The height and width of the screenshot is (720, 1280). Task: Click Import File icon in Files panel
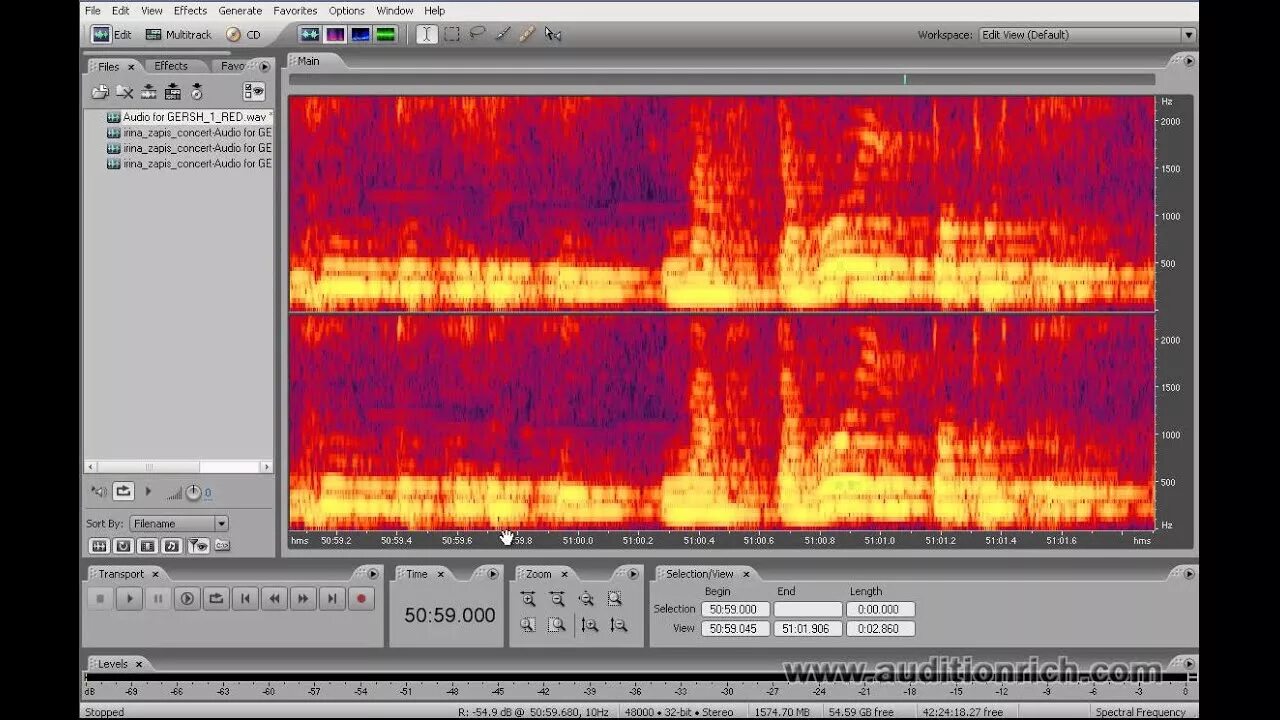pos(100,92)
